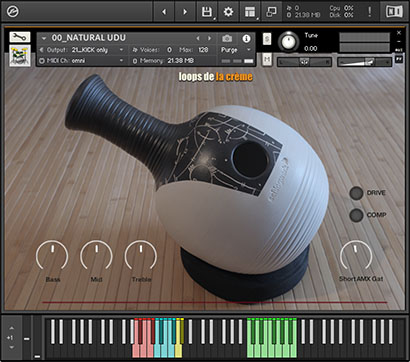Toggle the COMP button on
Image resolution: width=410 pixels, height=362 pixels.
356,215
